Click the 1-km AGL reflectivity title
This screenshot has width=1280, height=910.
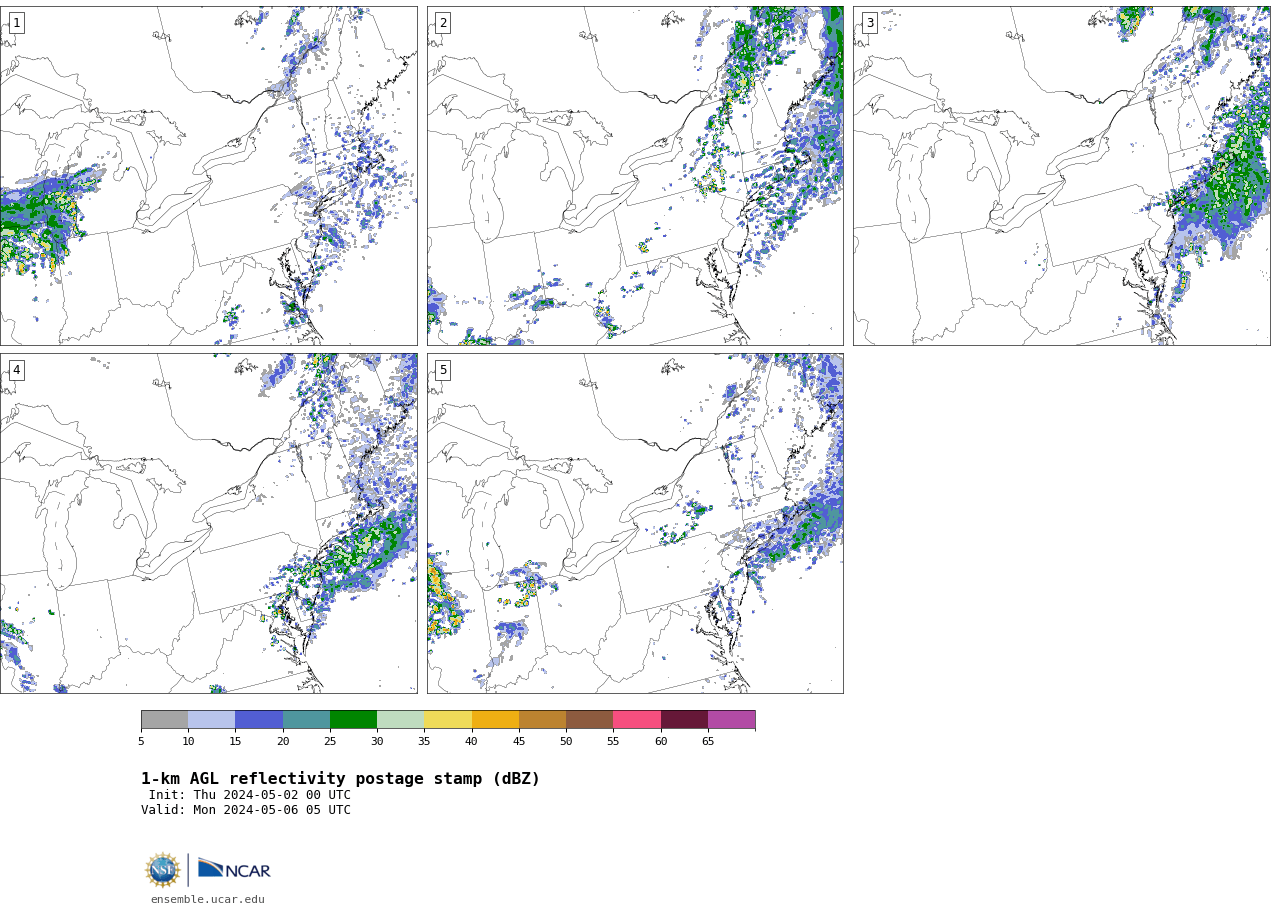click(x=340, y=779)
